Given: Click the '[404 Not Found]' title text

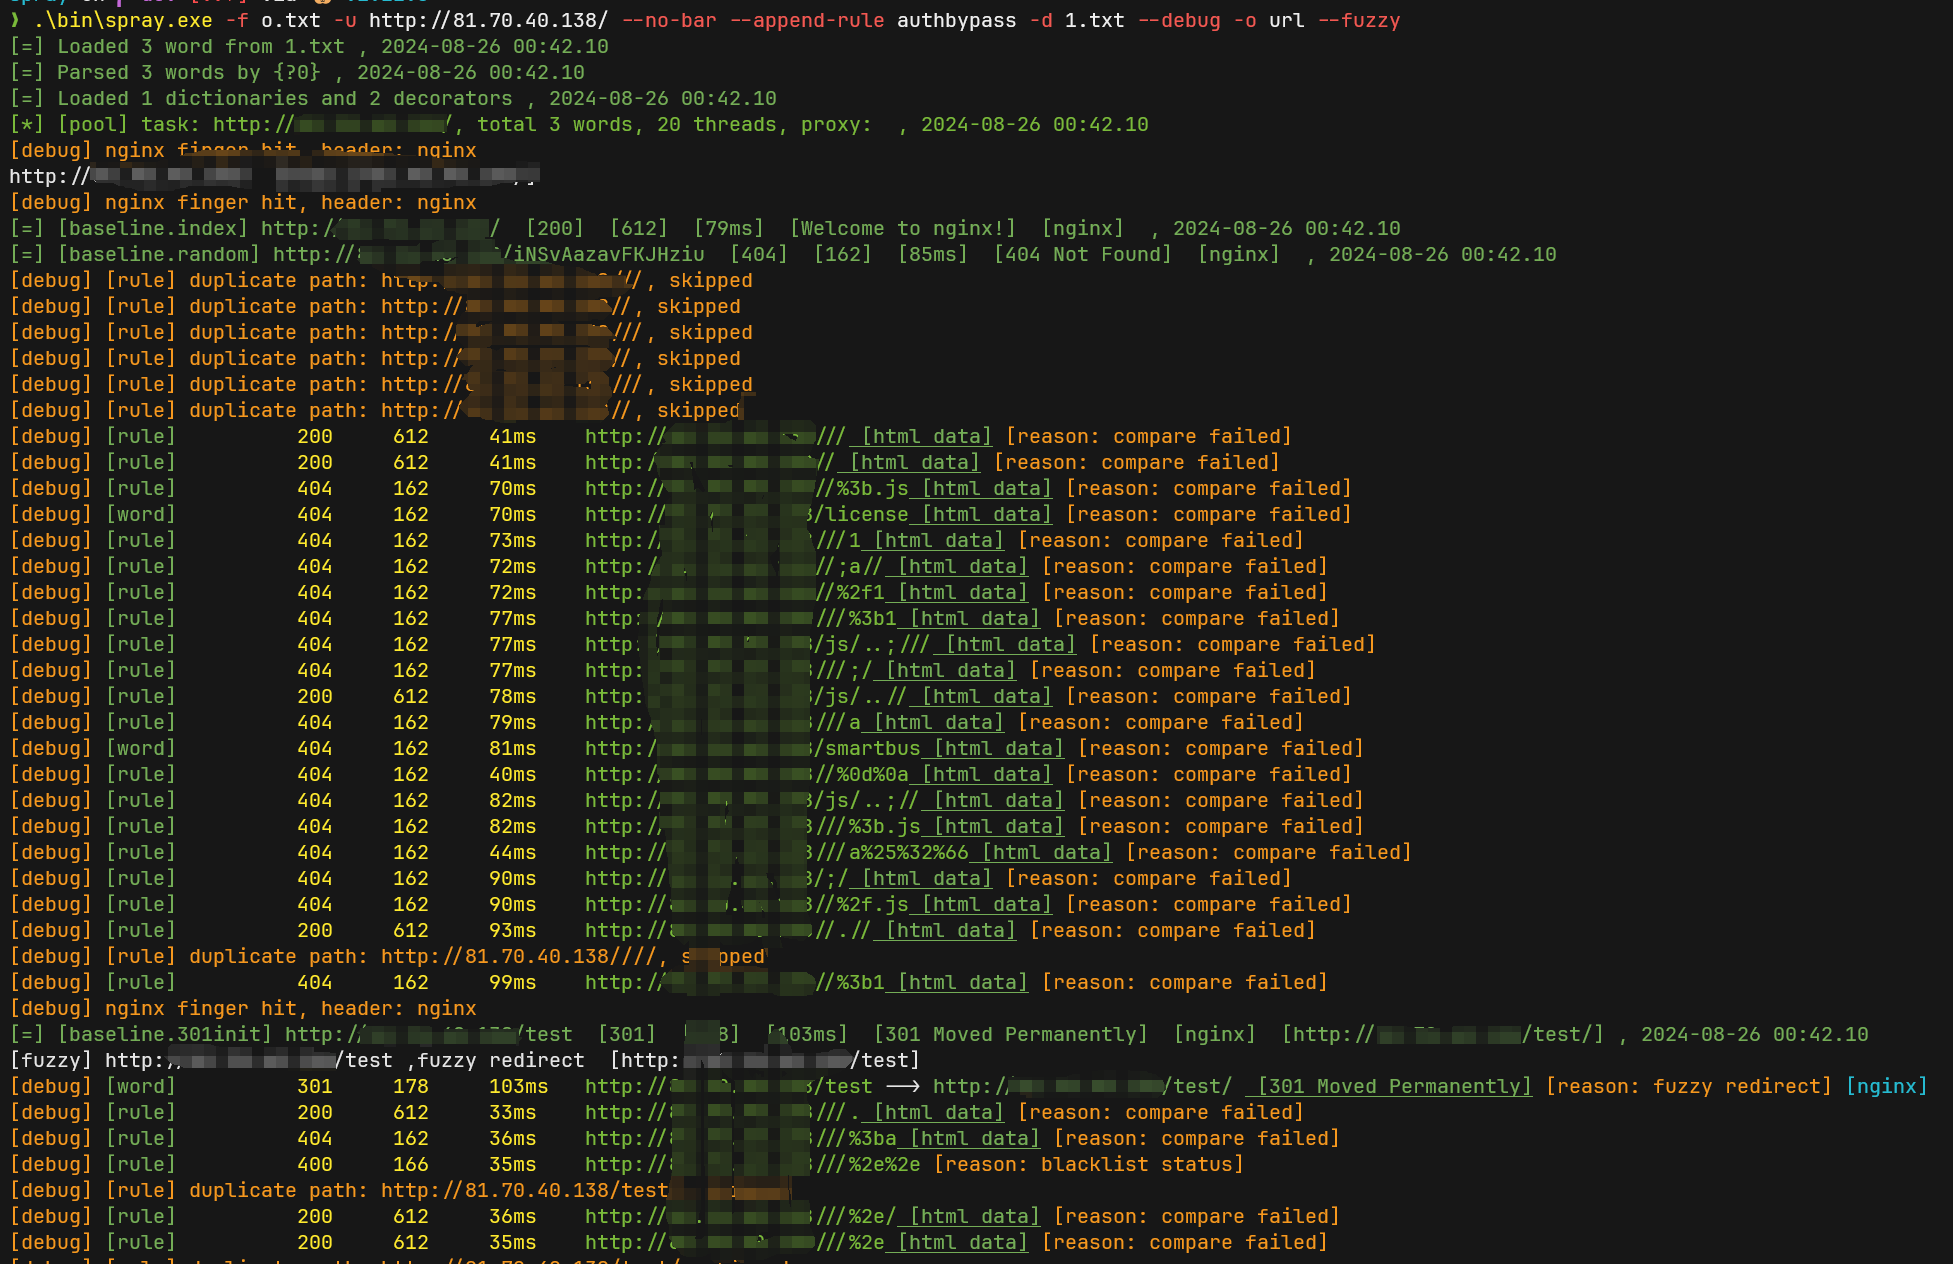Looking at the screenshot, I should [1082, 254].
